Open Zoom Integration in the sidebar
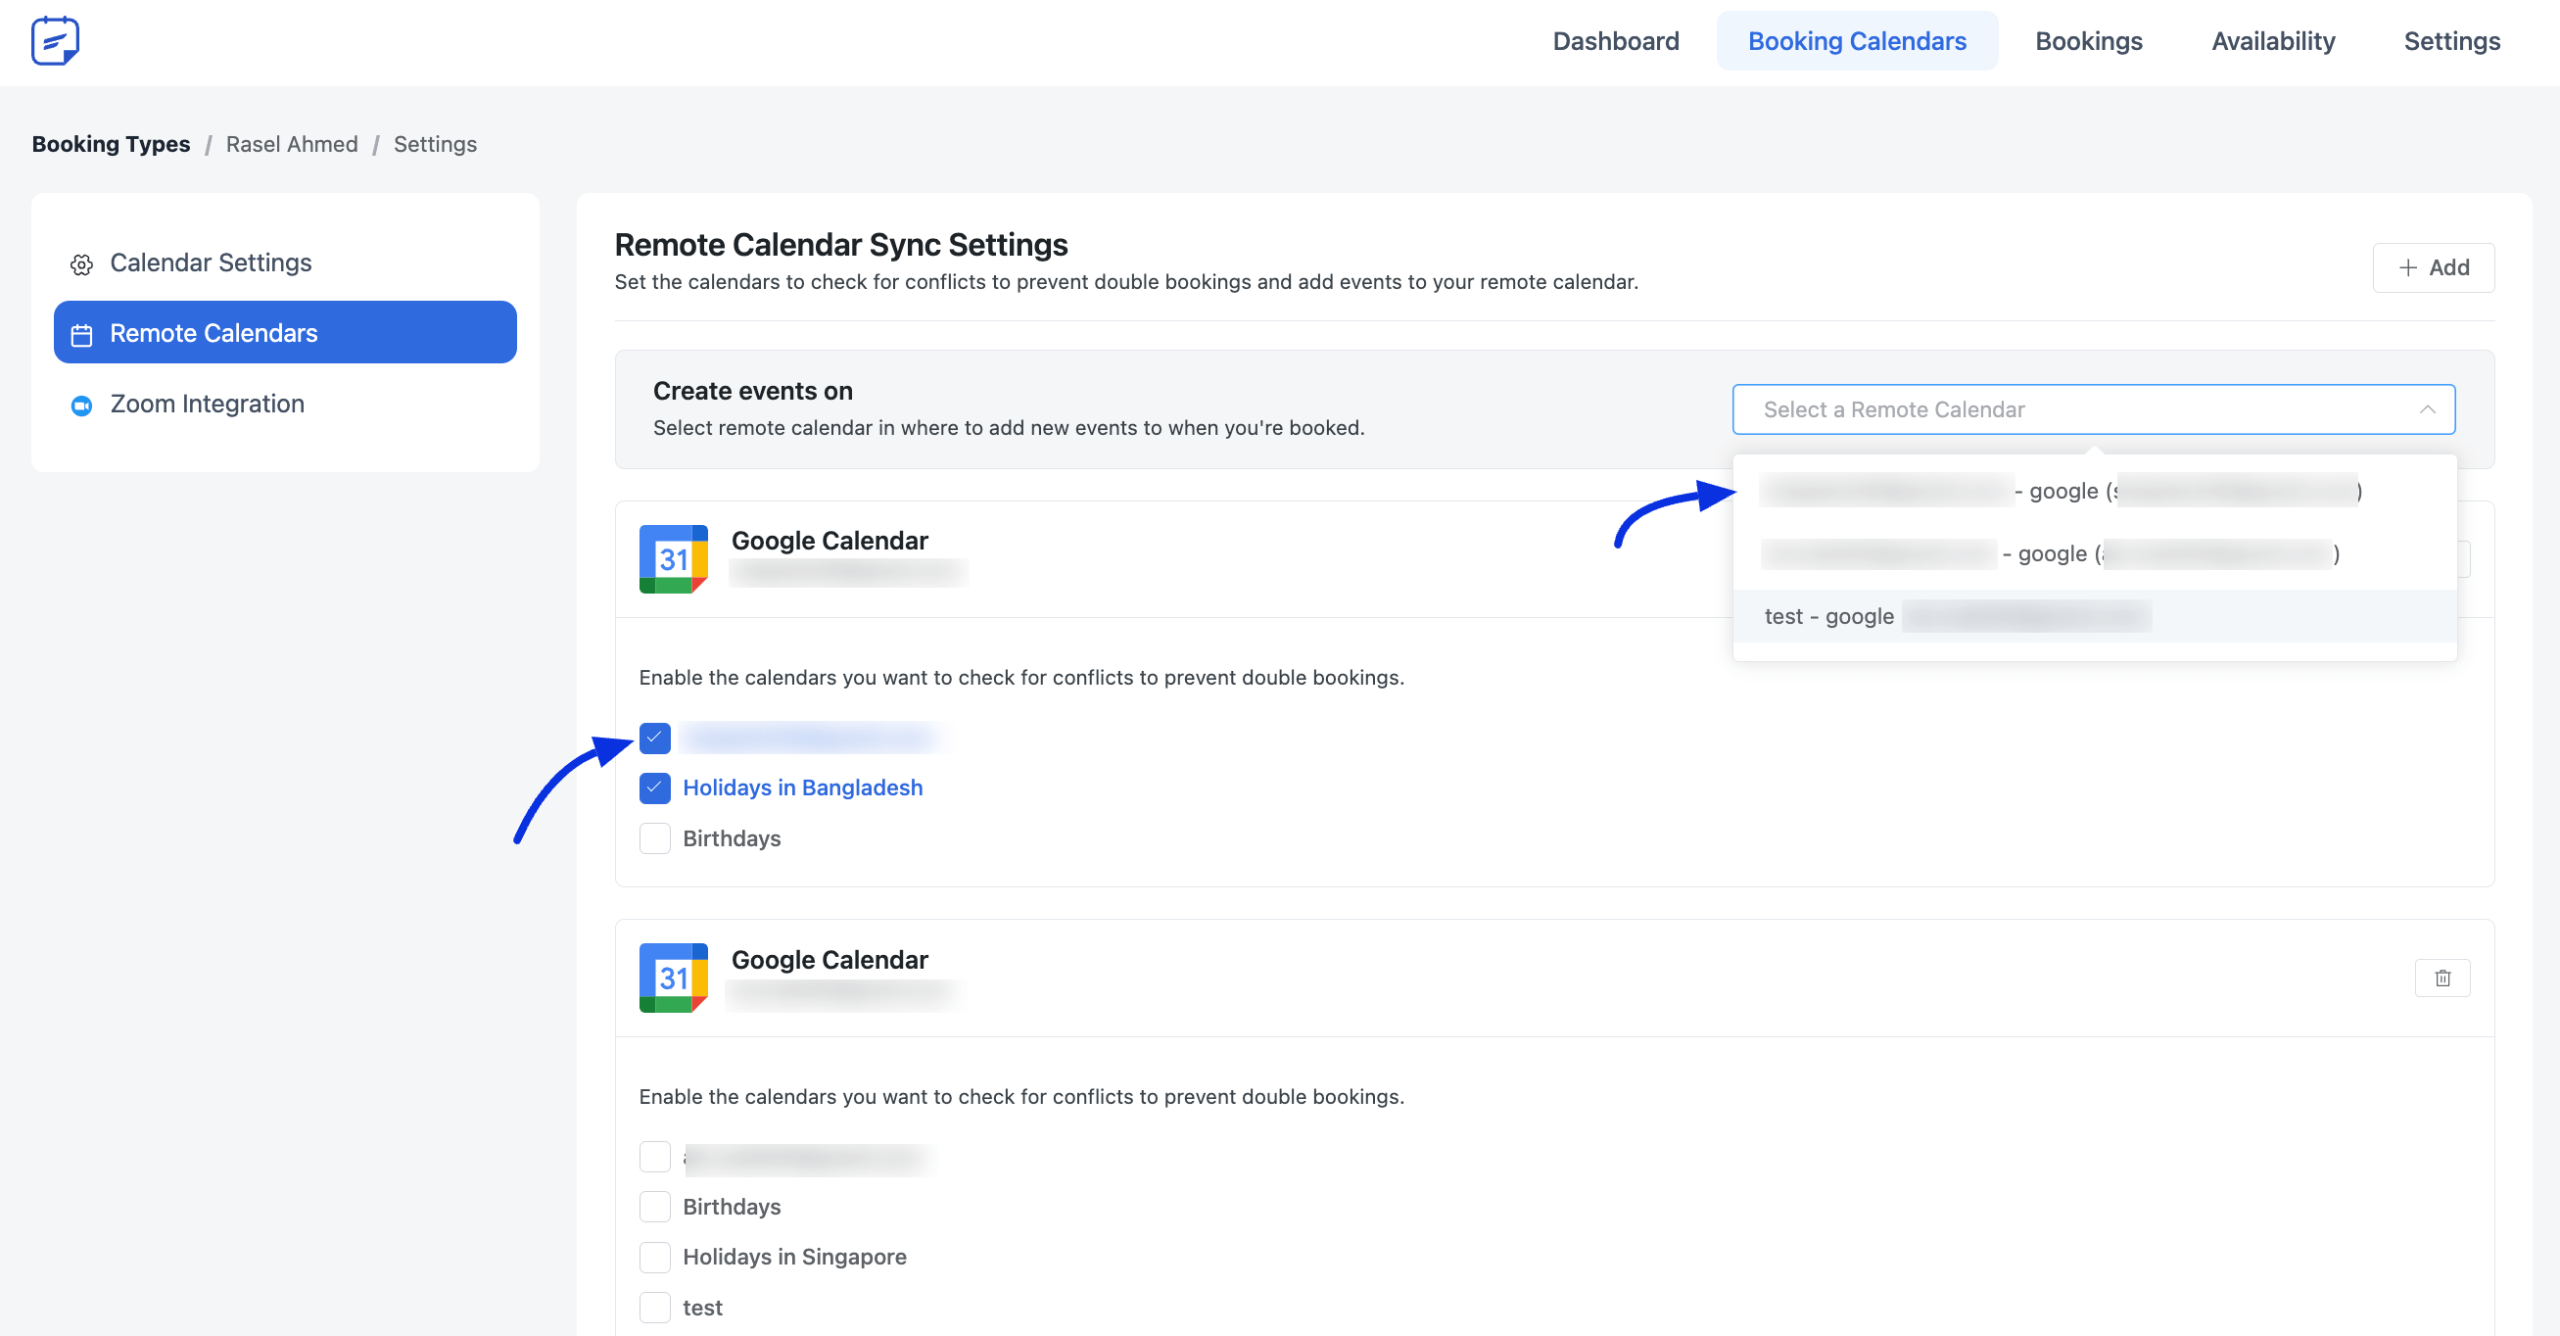This screenshot has height=1336, width=2560. tap(285, 403)
